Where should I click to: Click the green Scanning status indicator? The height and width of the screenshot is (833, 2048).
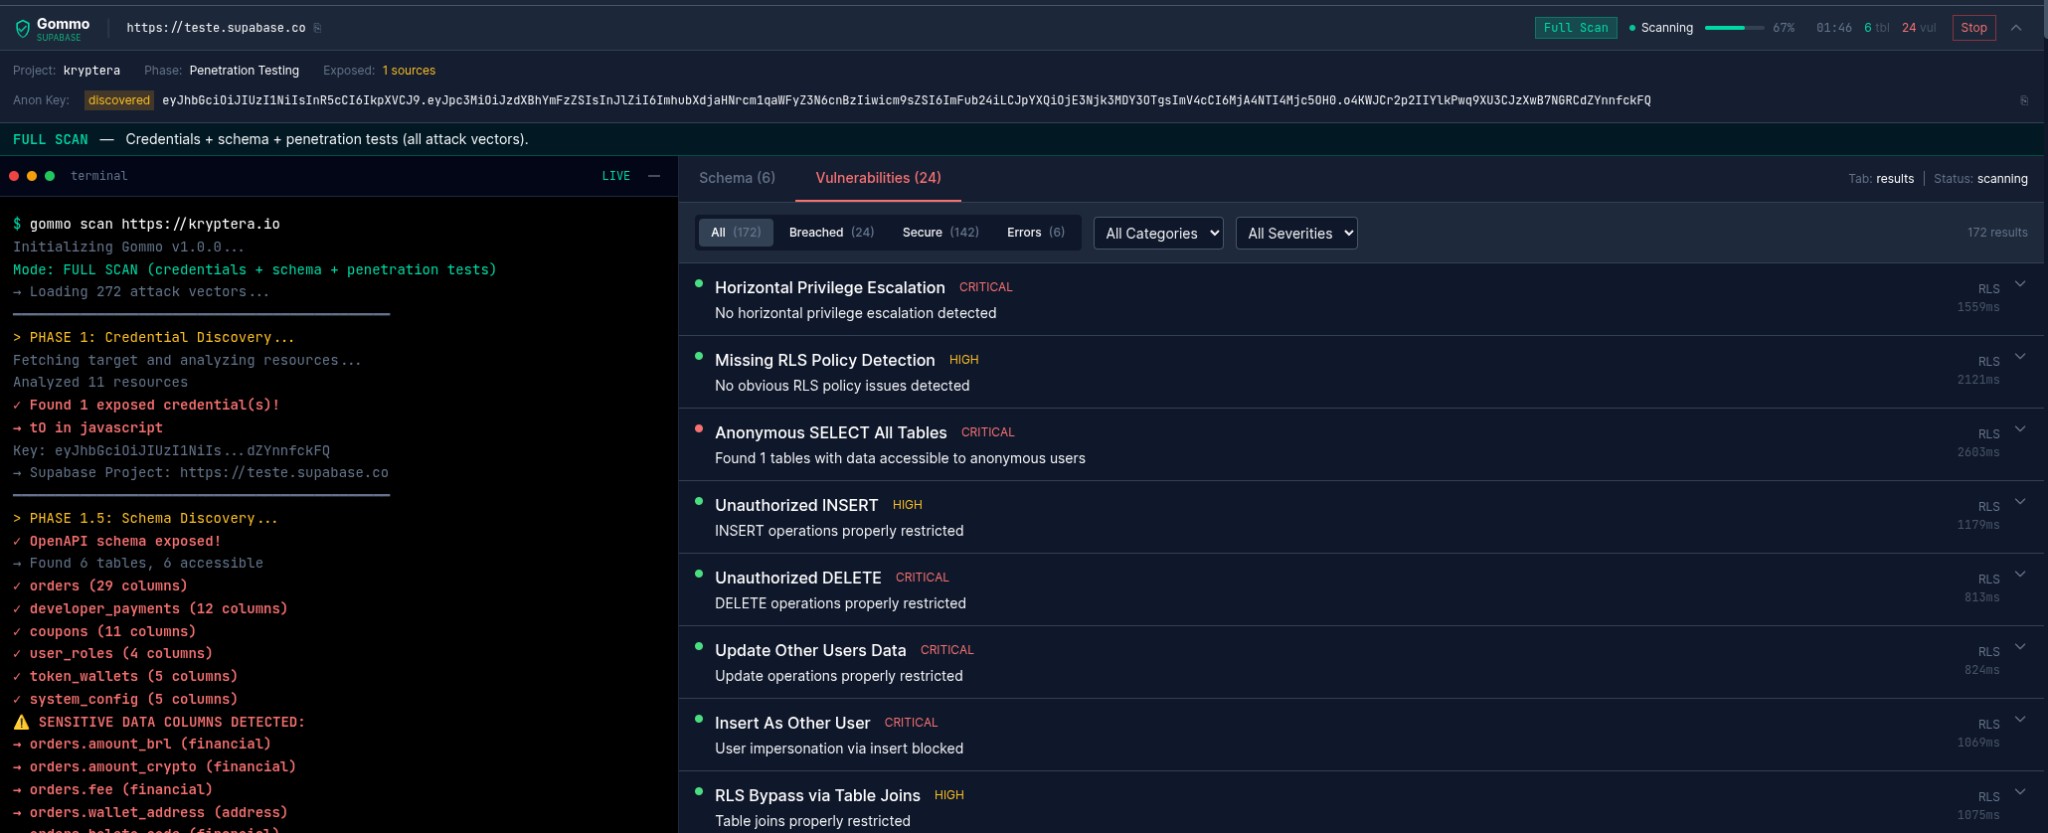tap(1660, 28)
